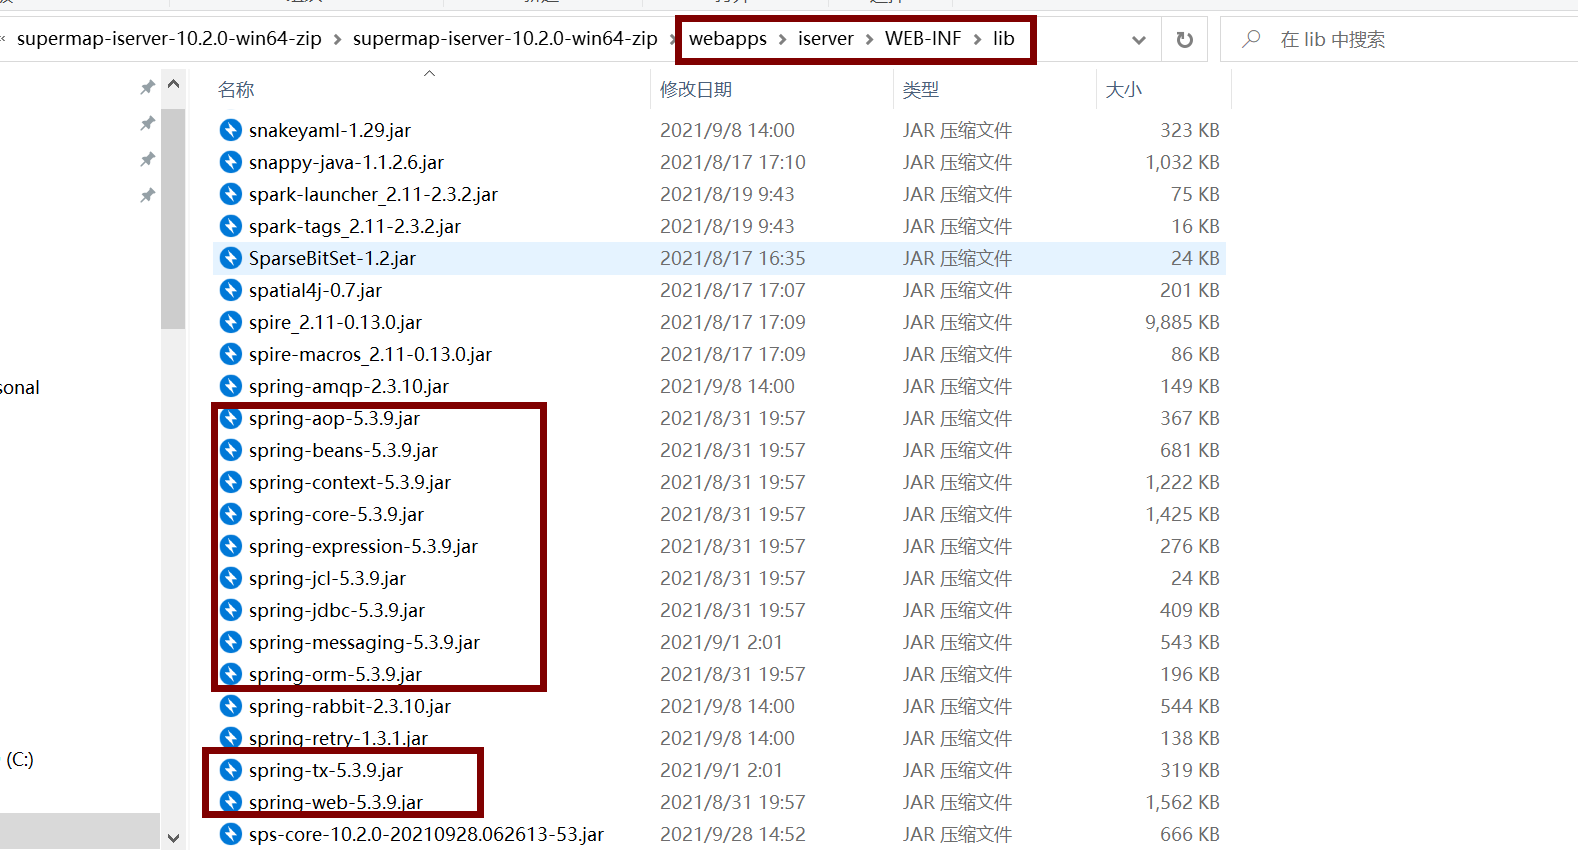The width and height of the screenshot is (1578, 850).
Task: Click the snakeyaml-1.29.jar file icon
Action: click(x=231, y=130)
